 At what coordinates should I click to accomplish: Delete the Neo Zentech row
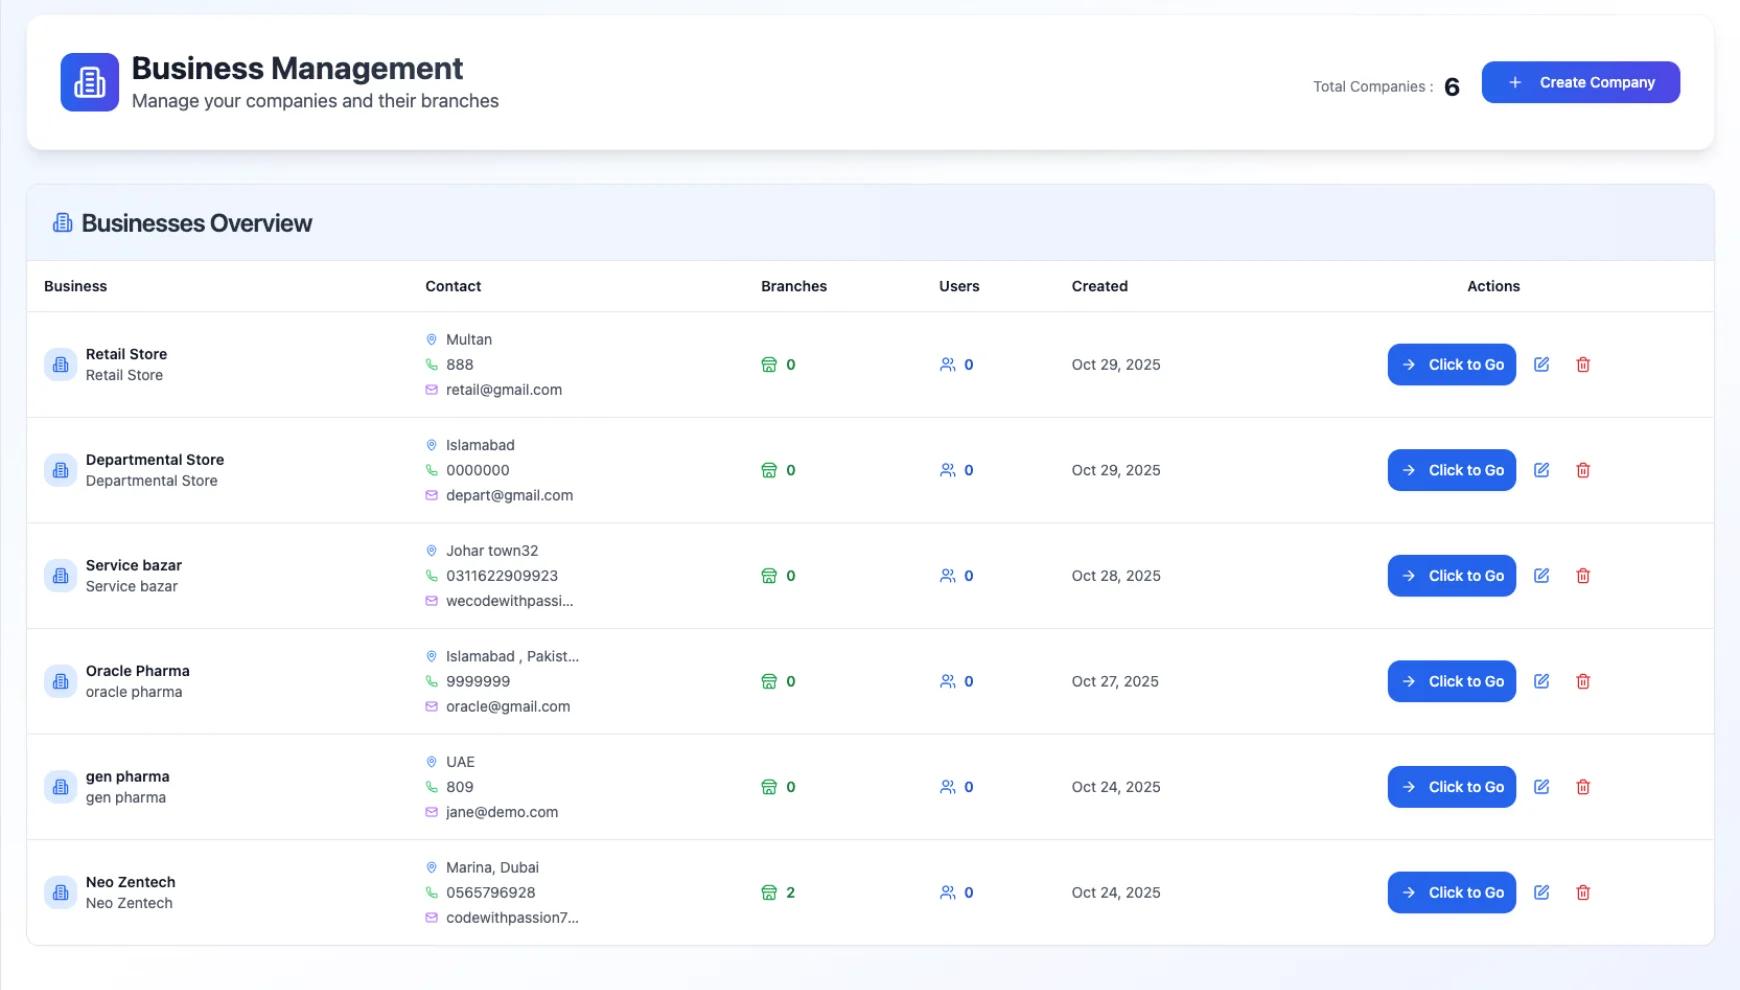pos(1583,892)
